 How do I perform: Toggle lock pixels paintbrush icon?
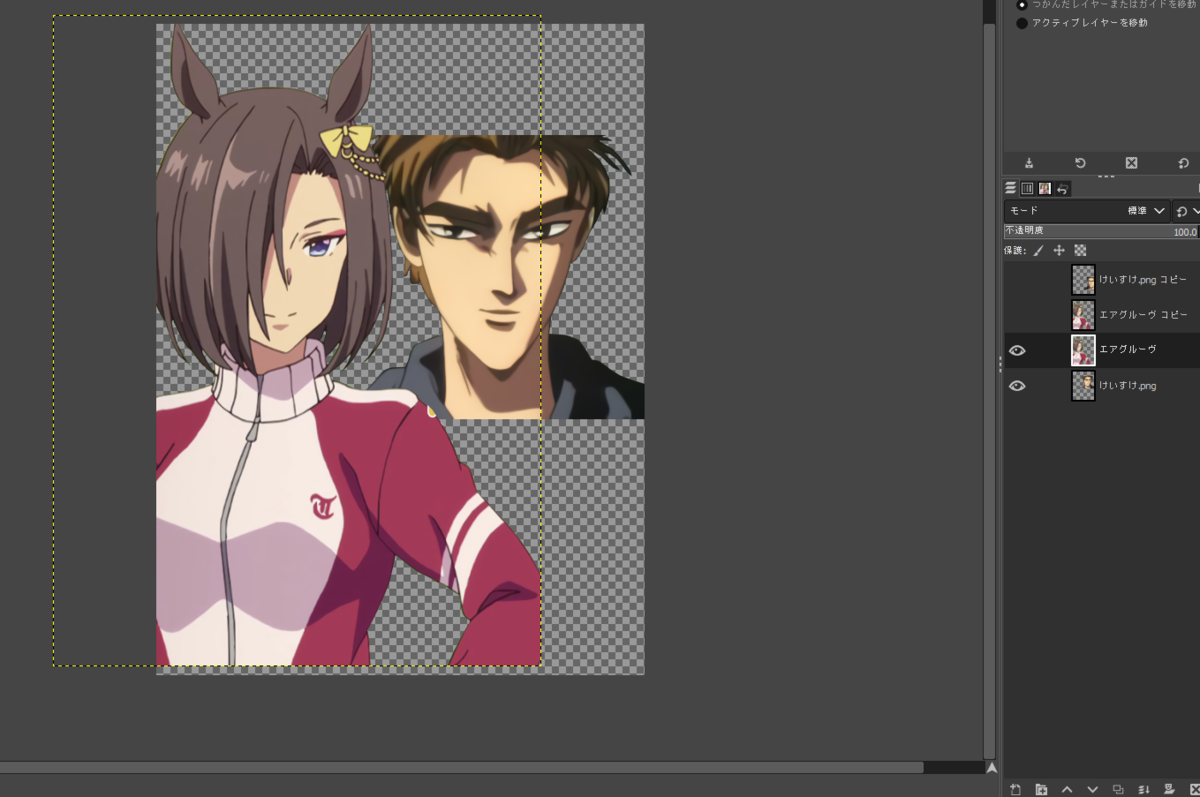click(x=1039, y=250)
